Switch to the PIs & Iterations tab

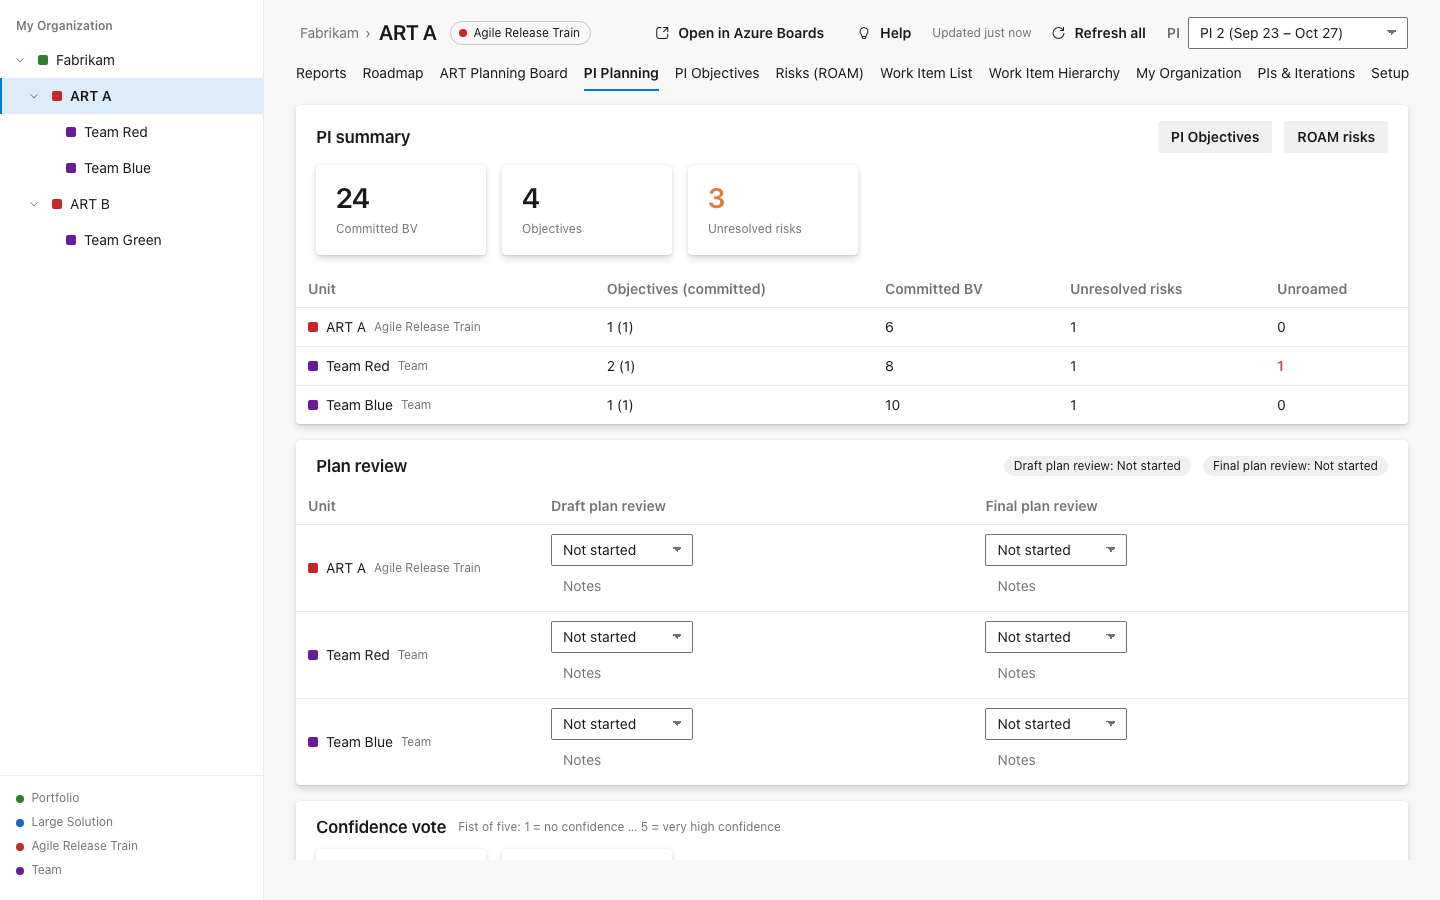tap(1306, 73)
